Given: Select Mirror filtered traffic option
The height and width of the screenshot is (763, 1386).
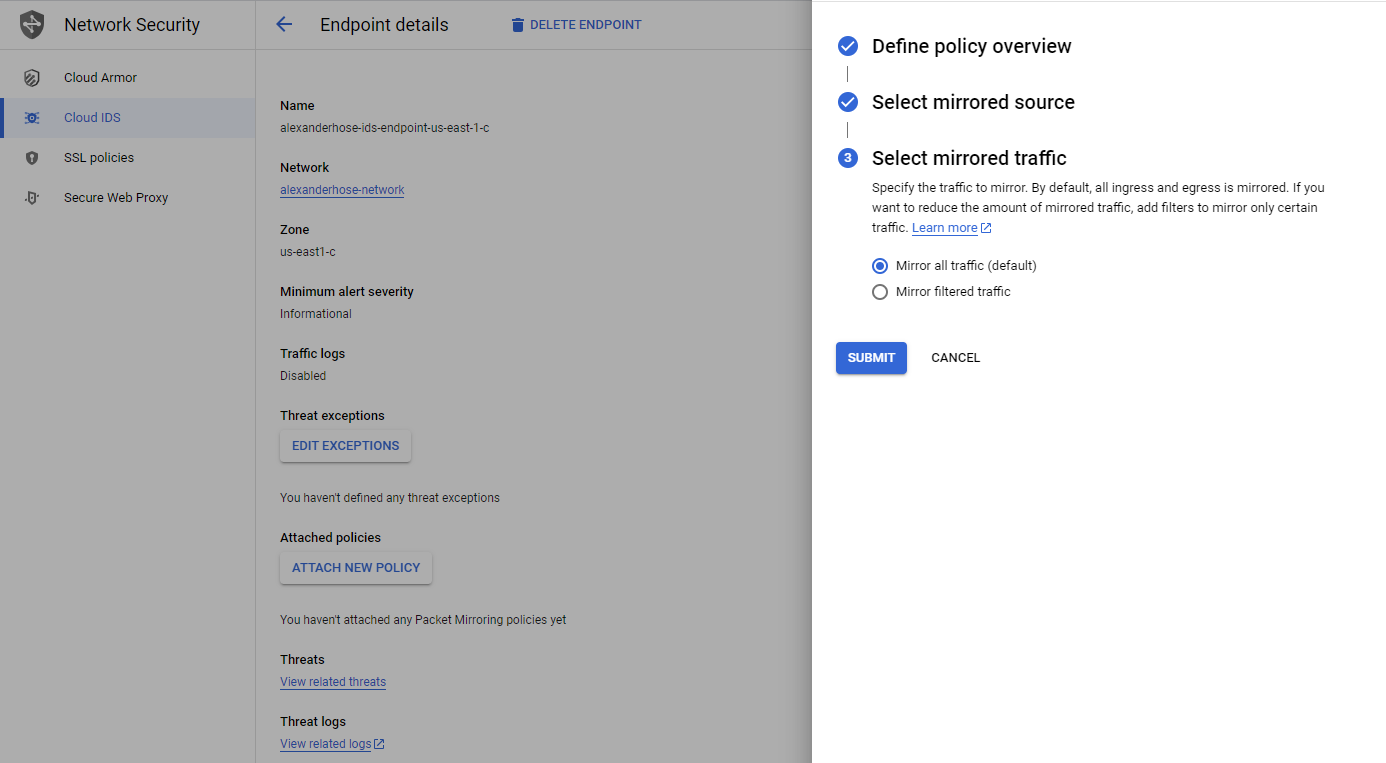Looking at the screenshot, I should 880,292.
